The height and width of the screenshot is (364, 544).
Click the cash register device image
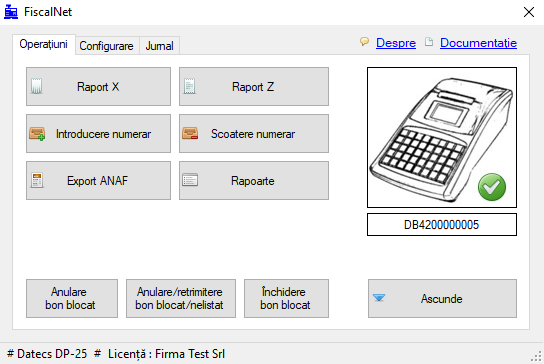pos(442,137)
